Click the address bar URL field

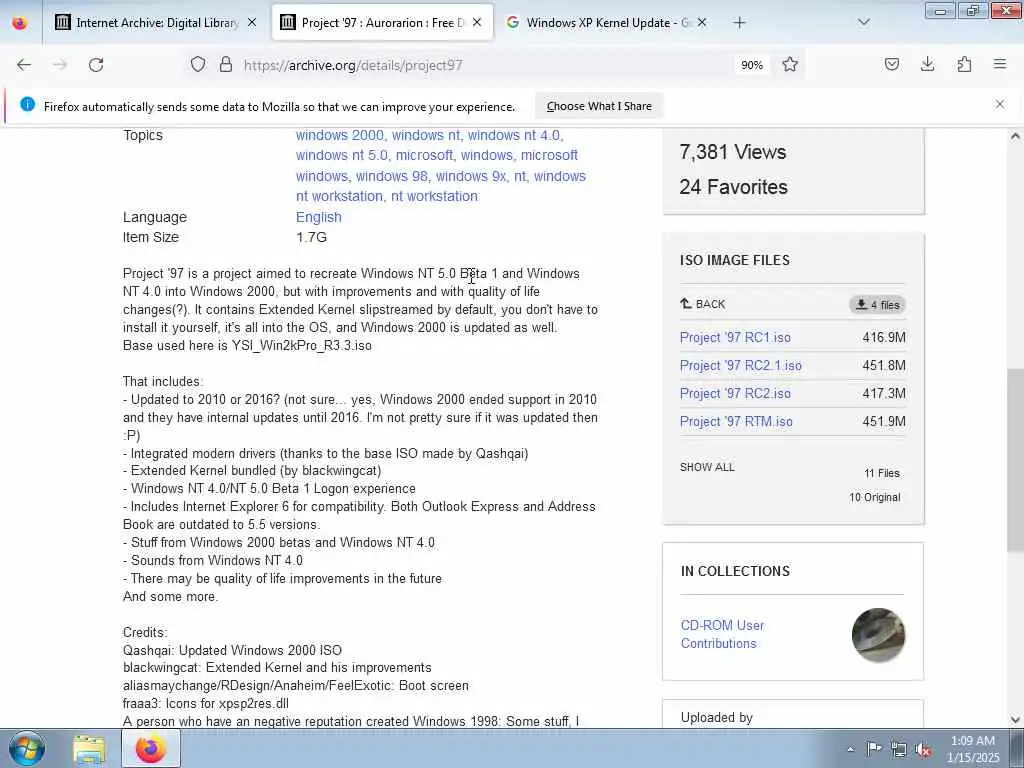coord(485,65)
